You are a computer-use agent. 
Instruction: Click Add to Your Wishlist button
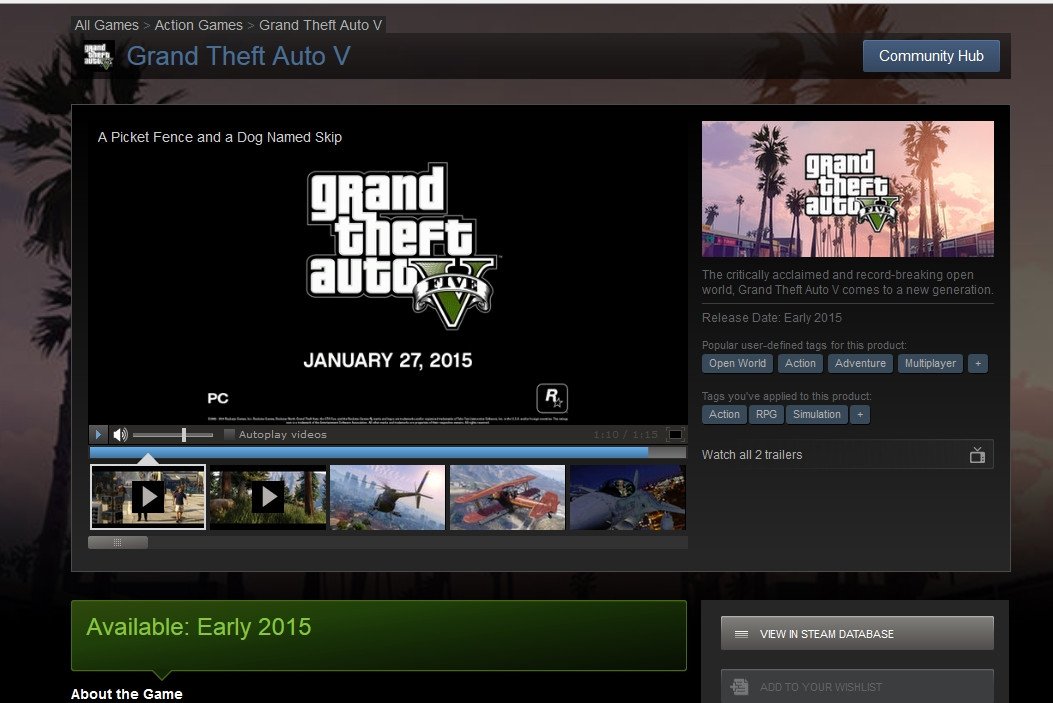click(857, 686)
